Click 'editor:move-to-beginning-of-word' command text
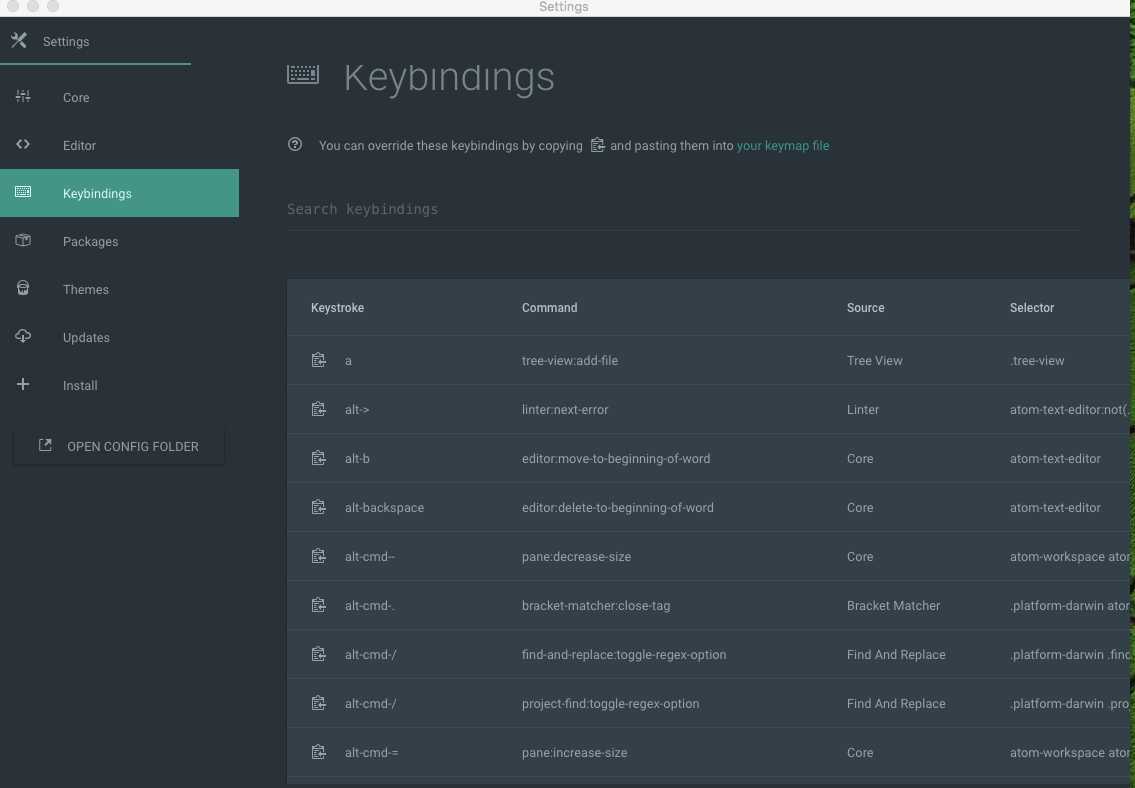1135x788 pixels. [615, 458]
